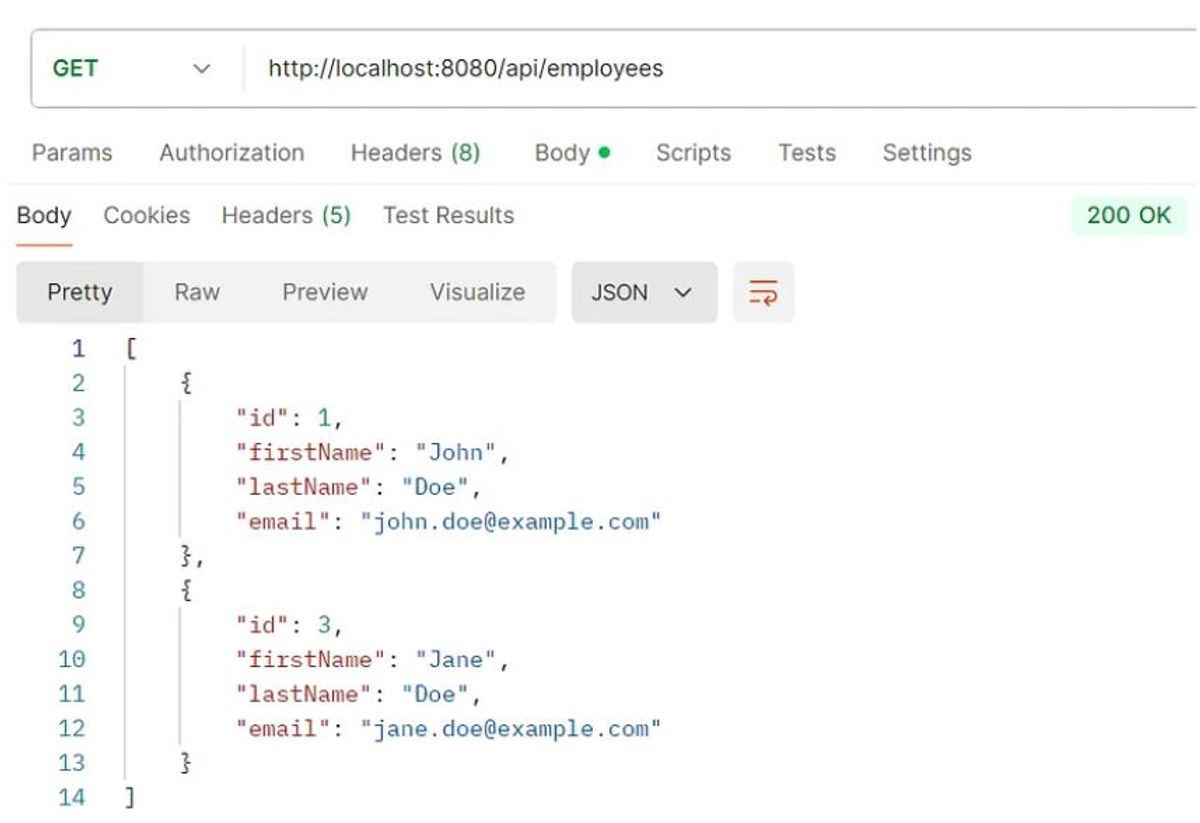Viewport: 1200px width, 823px height.
Task: Show the Preview response view
Action: (x=325, y=293)
